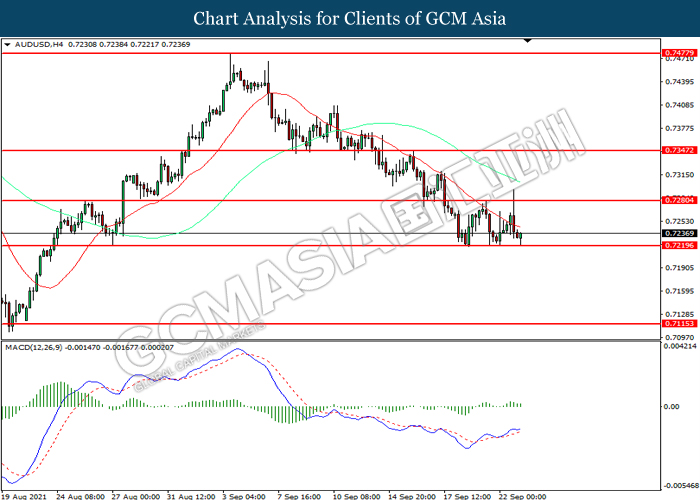Click the chart shift triangle marker at top
Screen dimensions: 700x500
527,41
